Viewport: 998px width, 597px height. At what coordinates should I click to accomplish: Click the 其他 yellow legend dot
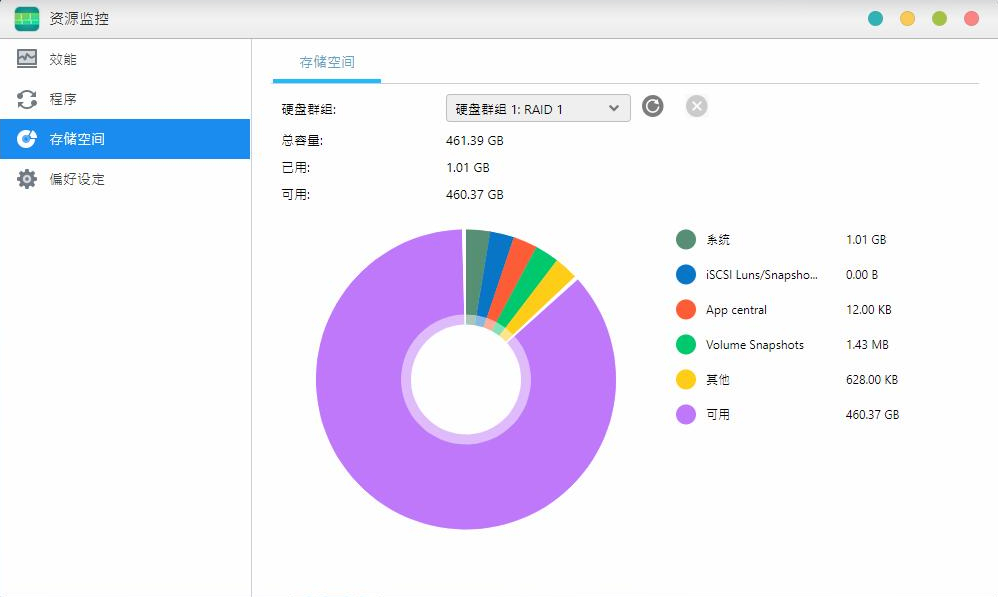point(684,379)
